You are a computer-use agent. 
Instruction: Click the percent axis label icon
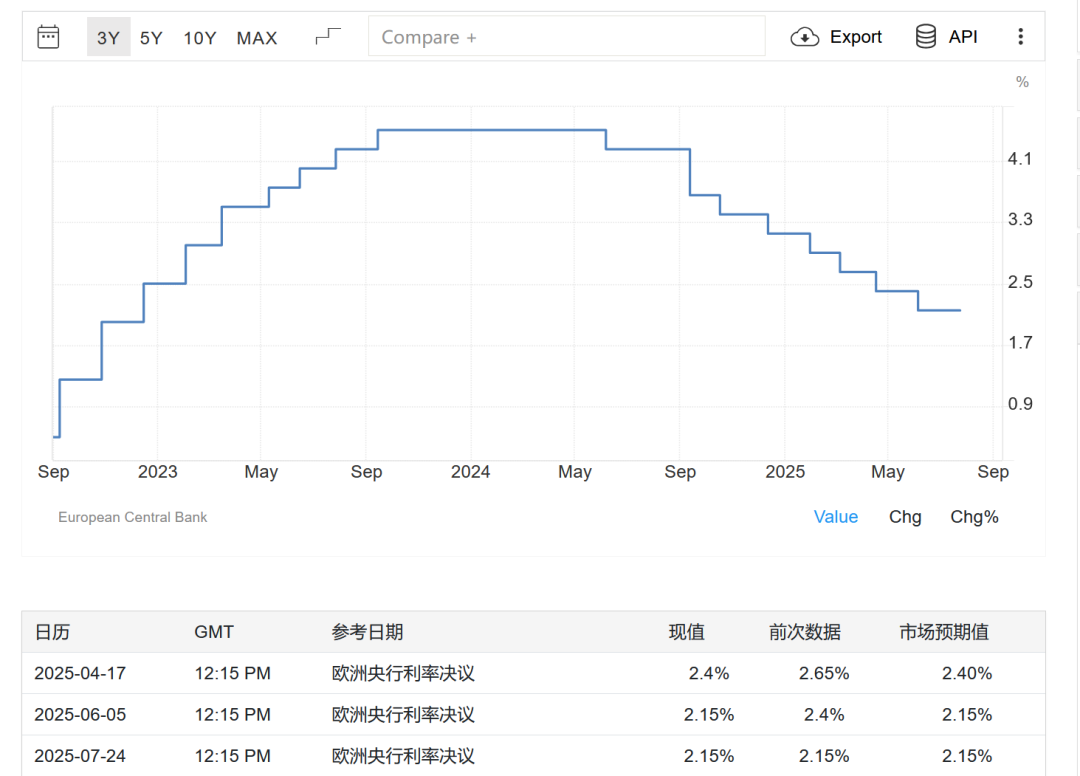[1022, 82]
